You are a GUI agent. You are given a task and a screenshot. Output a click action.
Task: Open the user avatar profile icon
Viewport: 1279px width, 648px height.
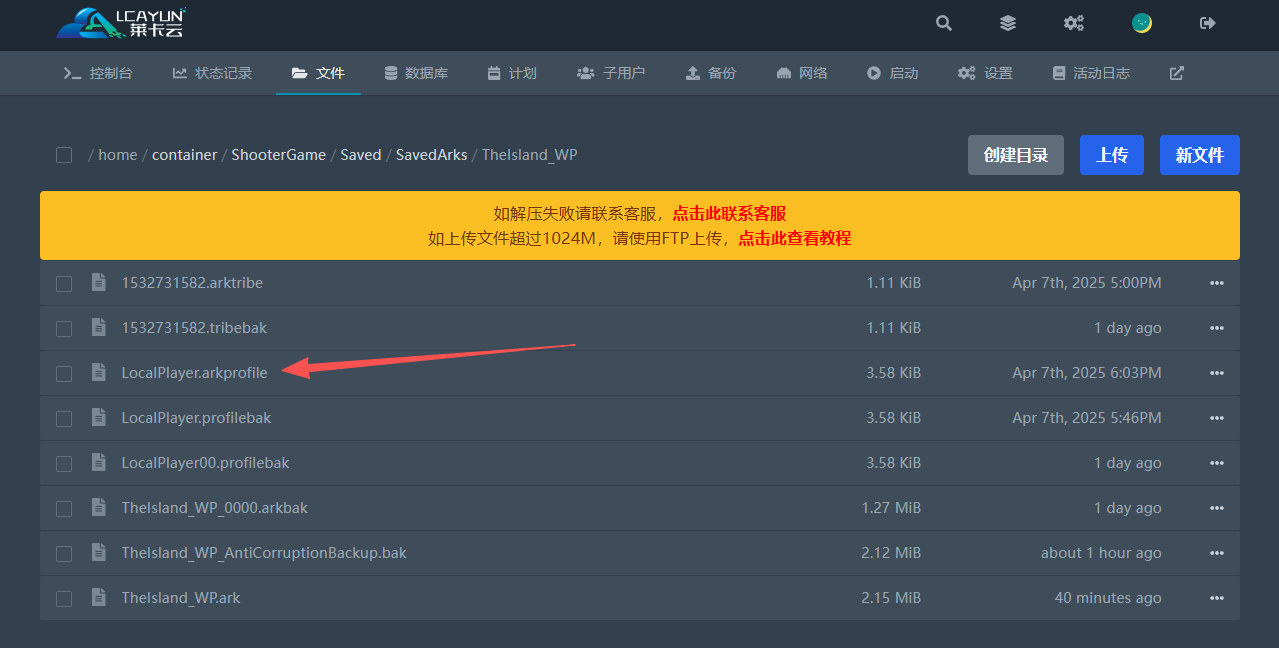(1141, 23)
